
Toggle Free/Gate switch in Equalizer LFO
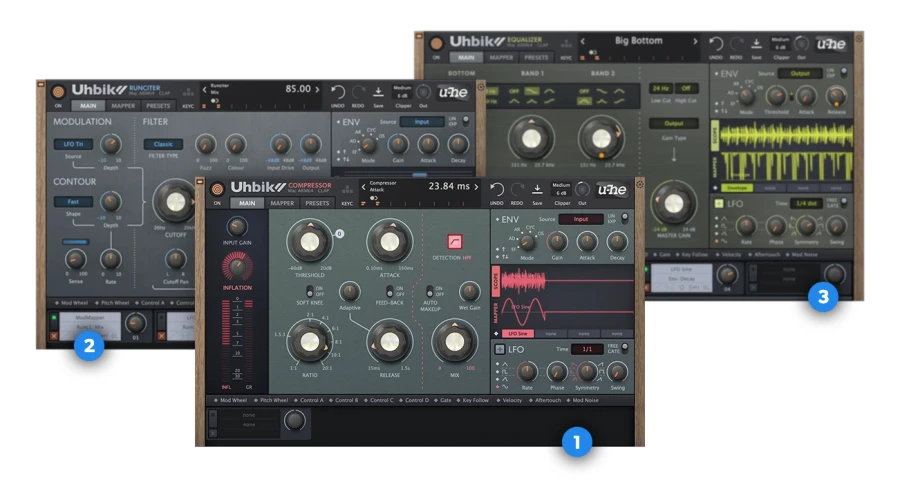click(x=844, y=203)
